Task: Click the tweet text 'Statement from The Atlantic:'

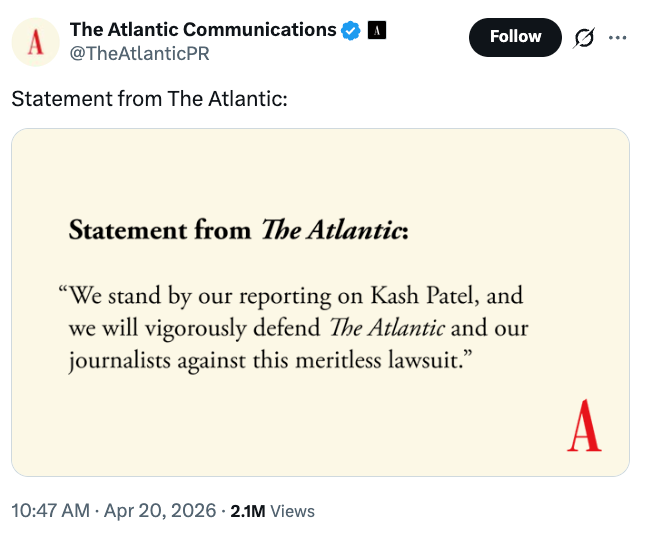Action: point(149,100)
